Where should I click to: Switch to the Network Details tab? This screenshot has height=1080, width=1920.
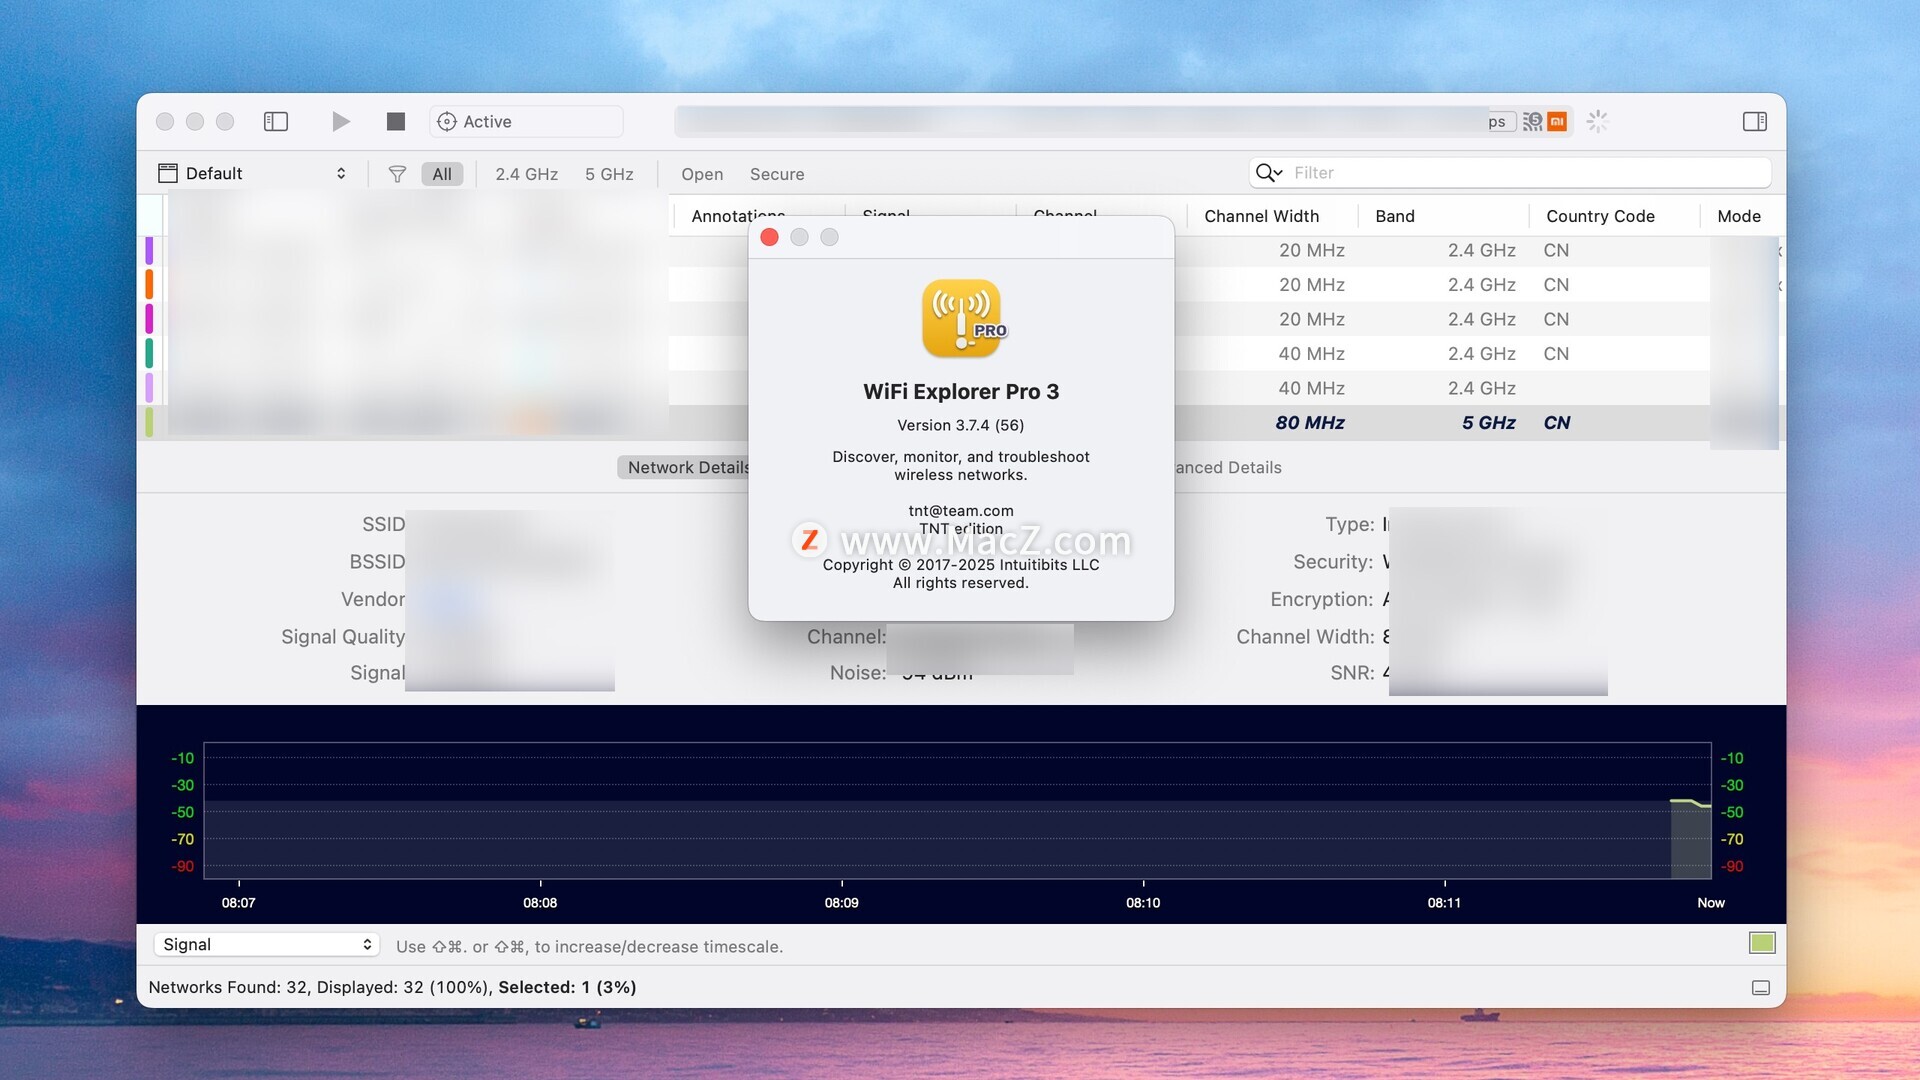(x=686, y=467)
